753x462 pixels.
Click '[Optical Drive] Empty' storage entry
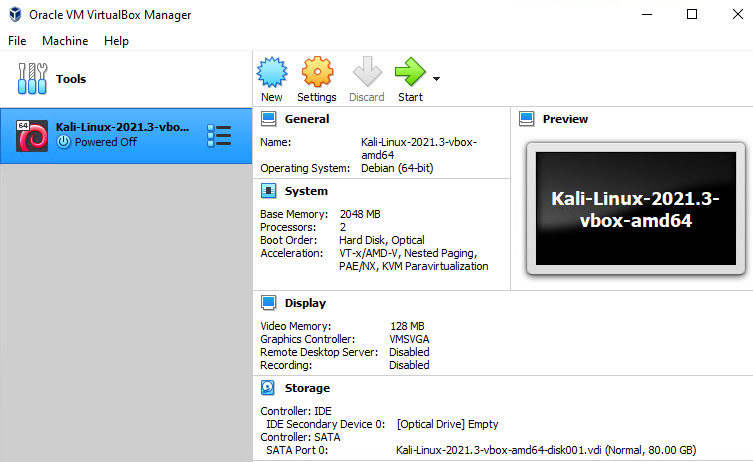click(x=448, y=424)
